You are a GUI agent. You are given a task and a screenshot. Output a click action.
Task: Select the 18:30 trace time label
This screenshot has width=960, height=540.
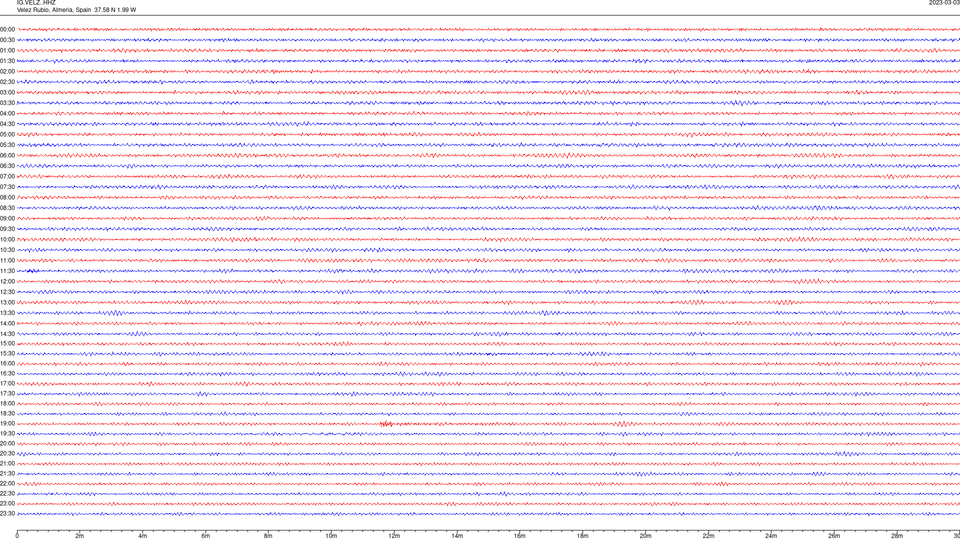[x=7, y=413]
